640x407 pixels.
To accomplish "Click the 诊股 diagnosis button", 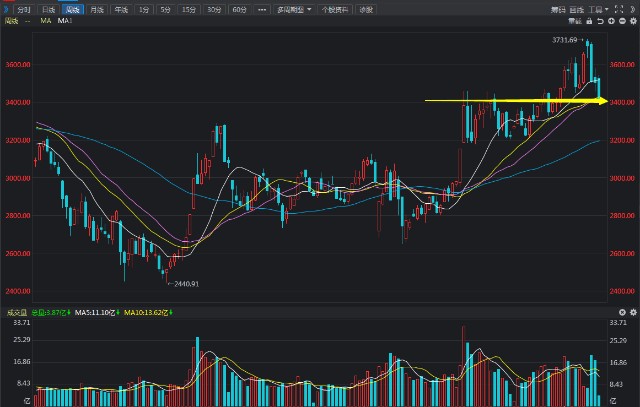I will (367, 9).
